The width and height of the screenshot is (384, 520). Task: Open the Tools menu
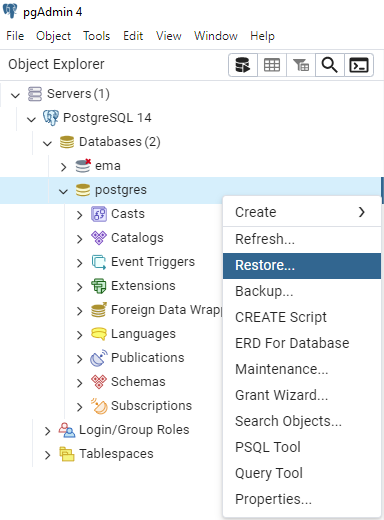[x=96, y=36]
